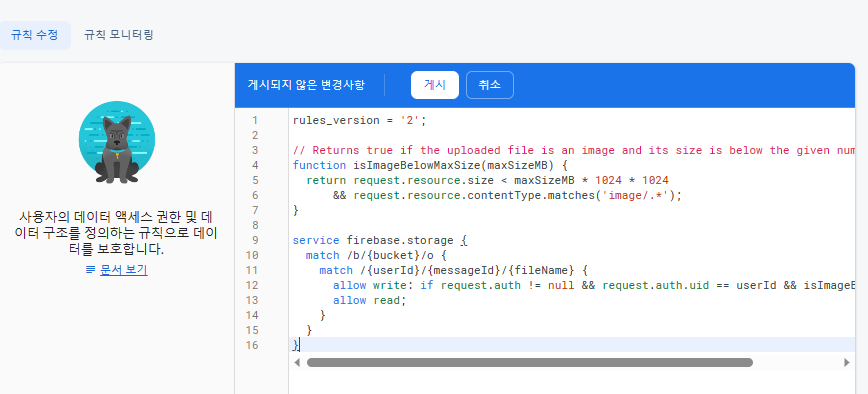868x394 pixels.
Task: Click the allow read; line
Action: [x=369, y=300]
